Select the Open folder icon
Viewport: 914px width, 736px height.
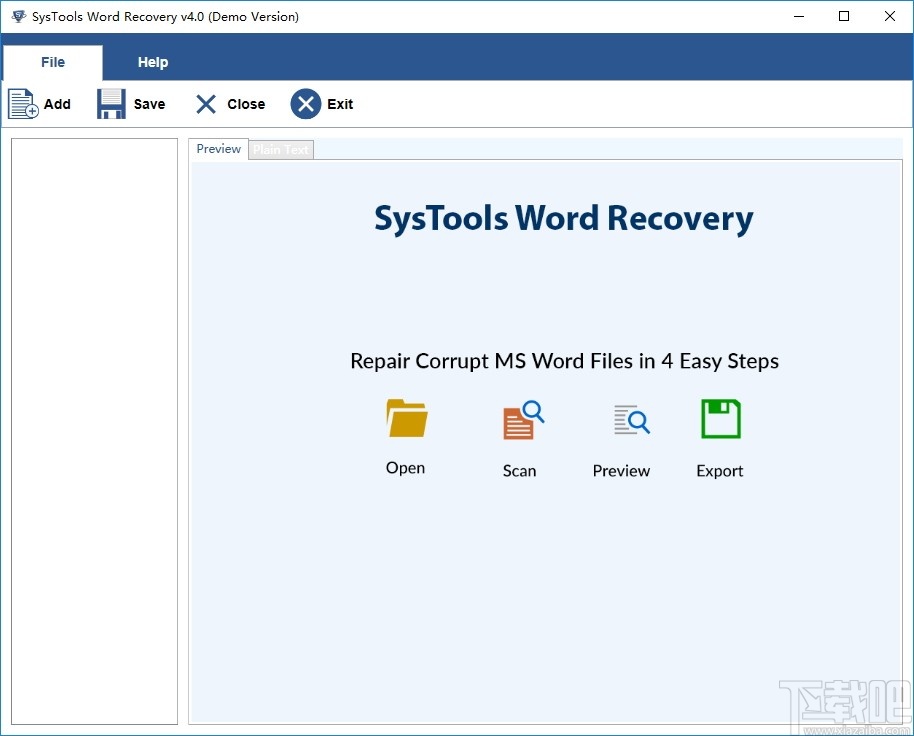(x=405, y=418)
